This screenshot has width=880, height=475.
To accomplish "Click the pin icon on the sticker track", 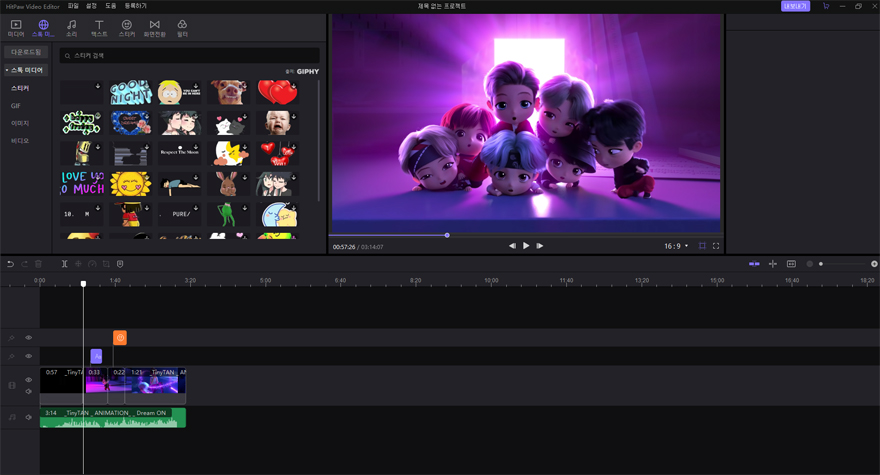I will pos(11,338).
